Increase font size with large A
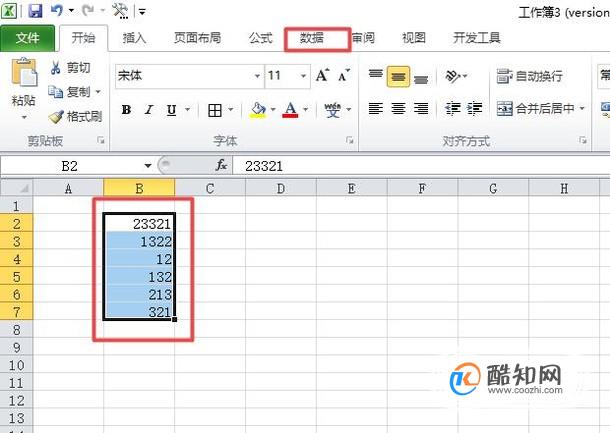This screenshot has width=610, height=433. coord(322,75)
